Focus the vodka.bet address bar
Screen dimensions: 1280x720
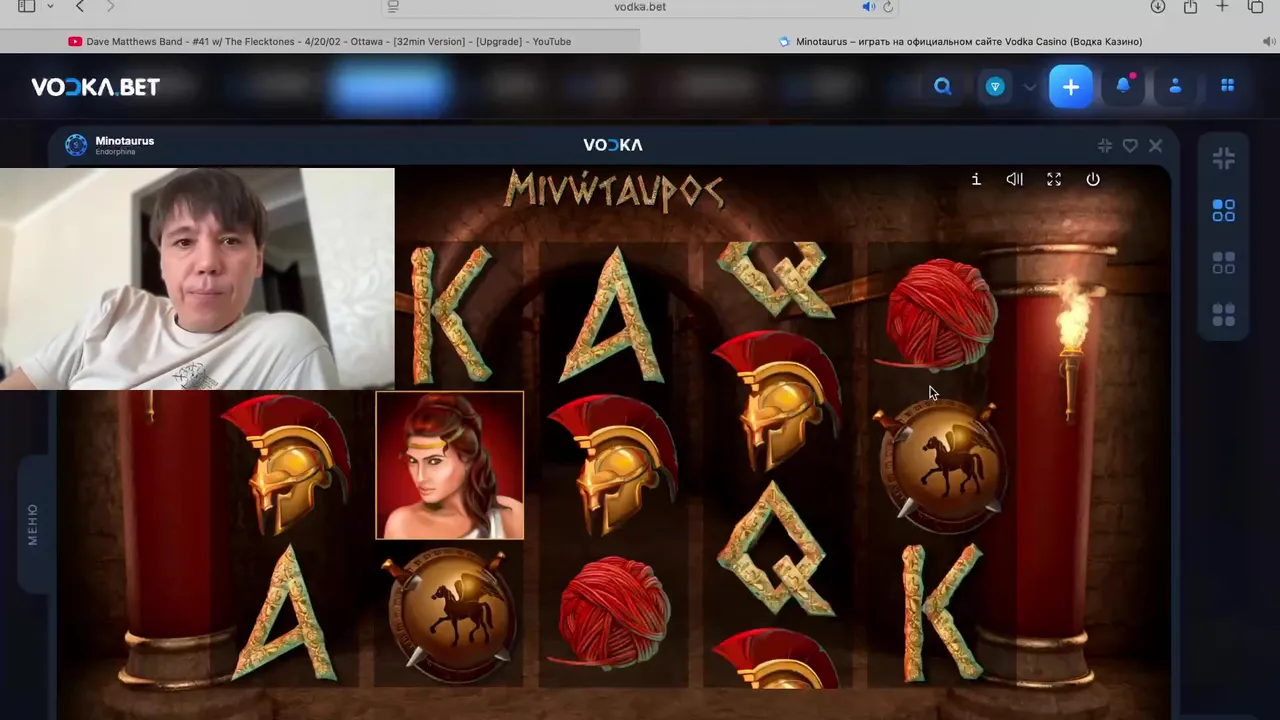[640, 7]
